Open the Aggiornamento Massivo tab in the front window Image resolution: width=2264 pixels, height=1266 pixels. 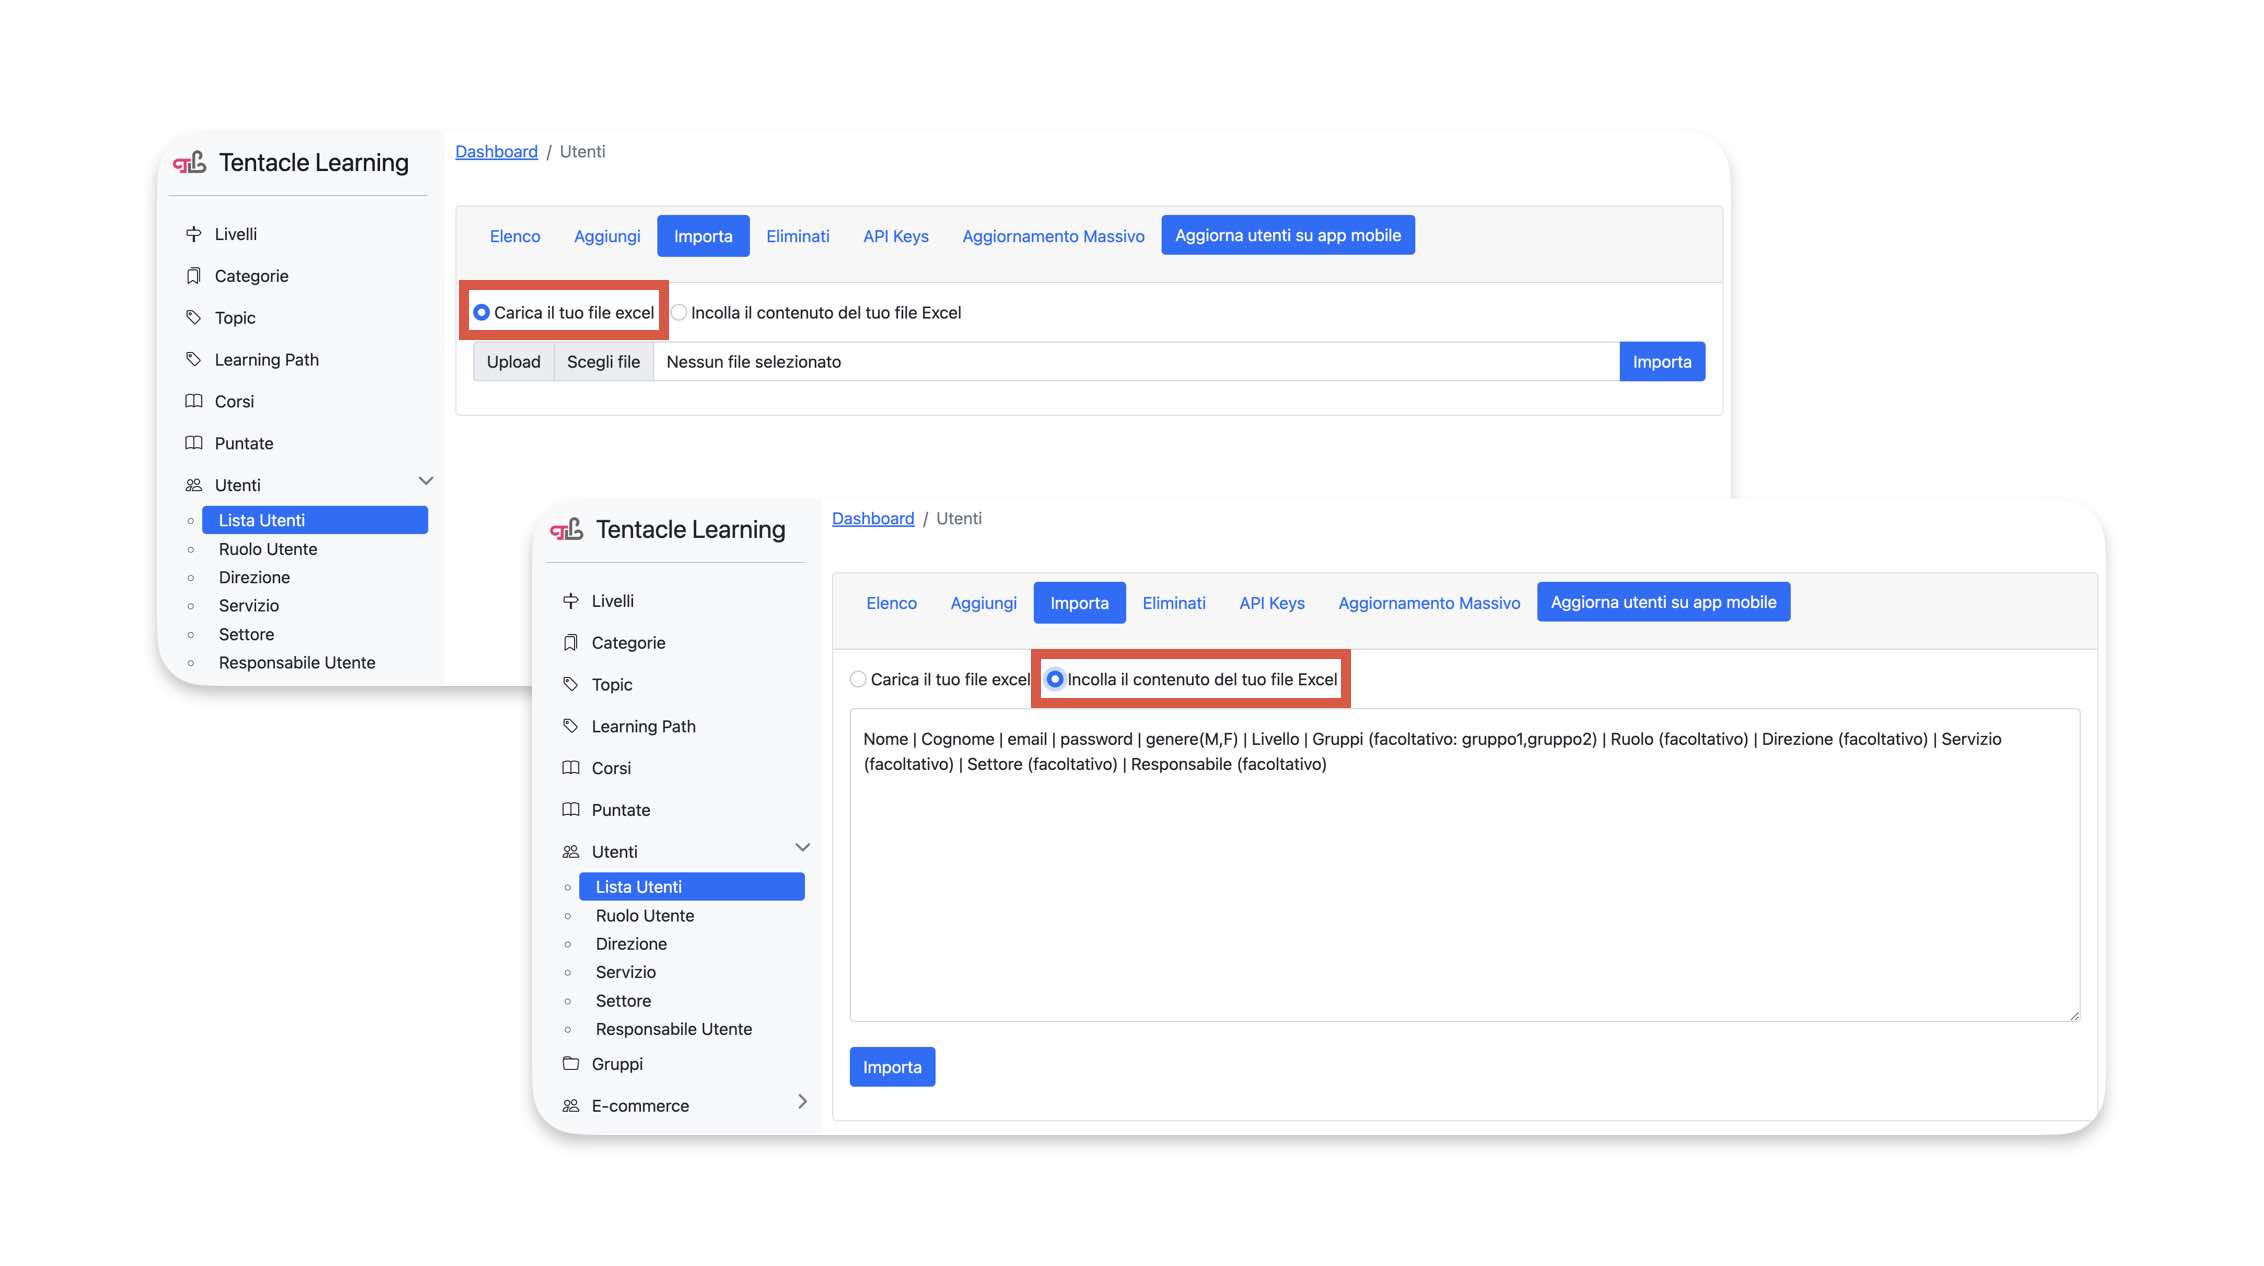(x=1428, y=603)
